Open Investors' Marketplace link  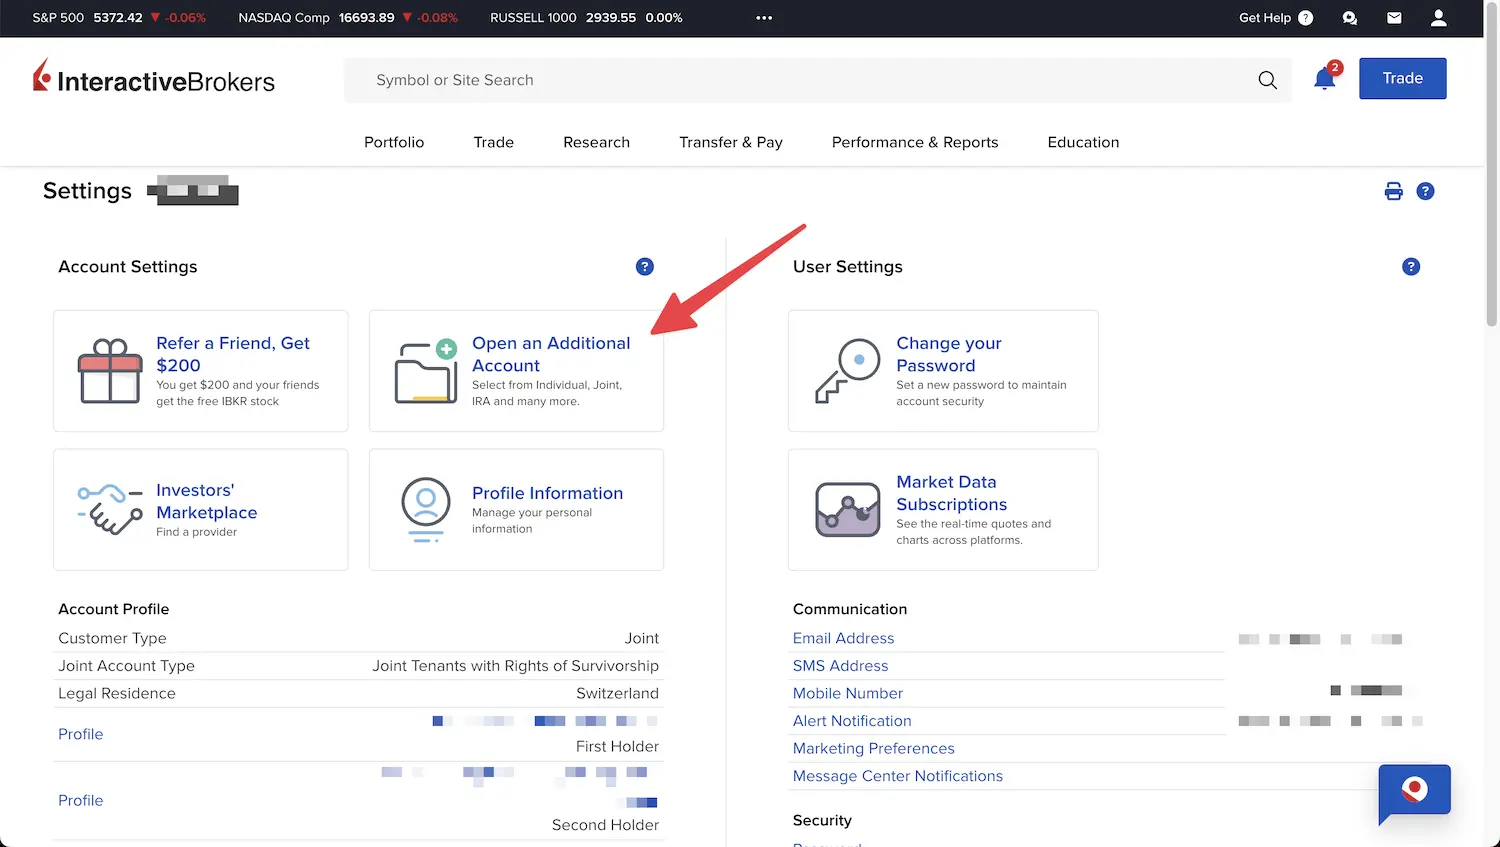tap(206, 501)
